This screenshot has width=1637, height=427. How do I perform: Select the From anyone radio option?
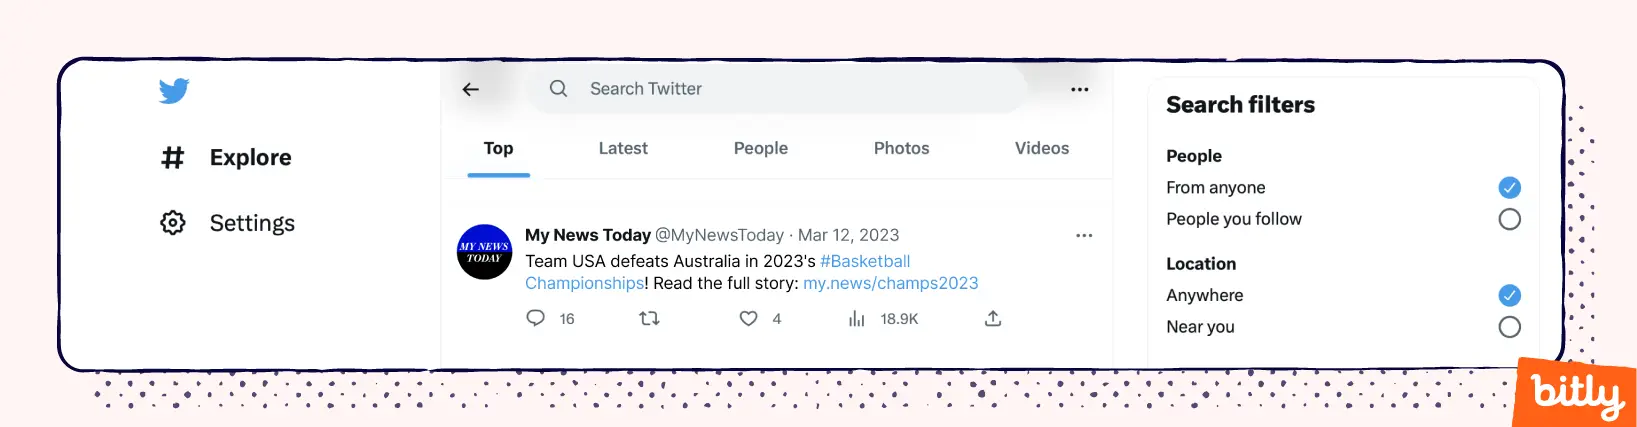click(x=1509, y=187)
